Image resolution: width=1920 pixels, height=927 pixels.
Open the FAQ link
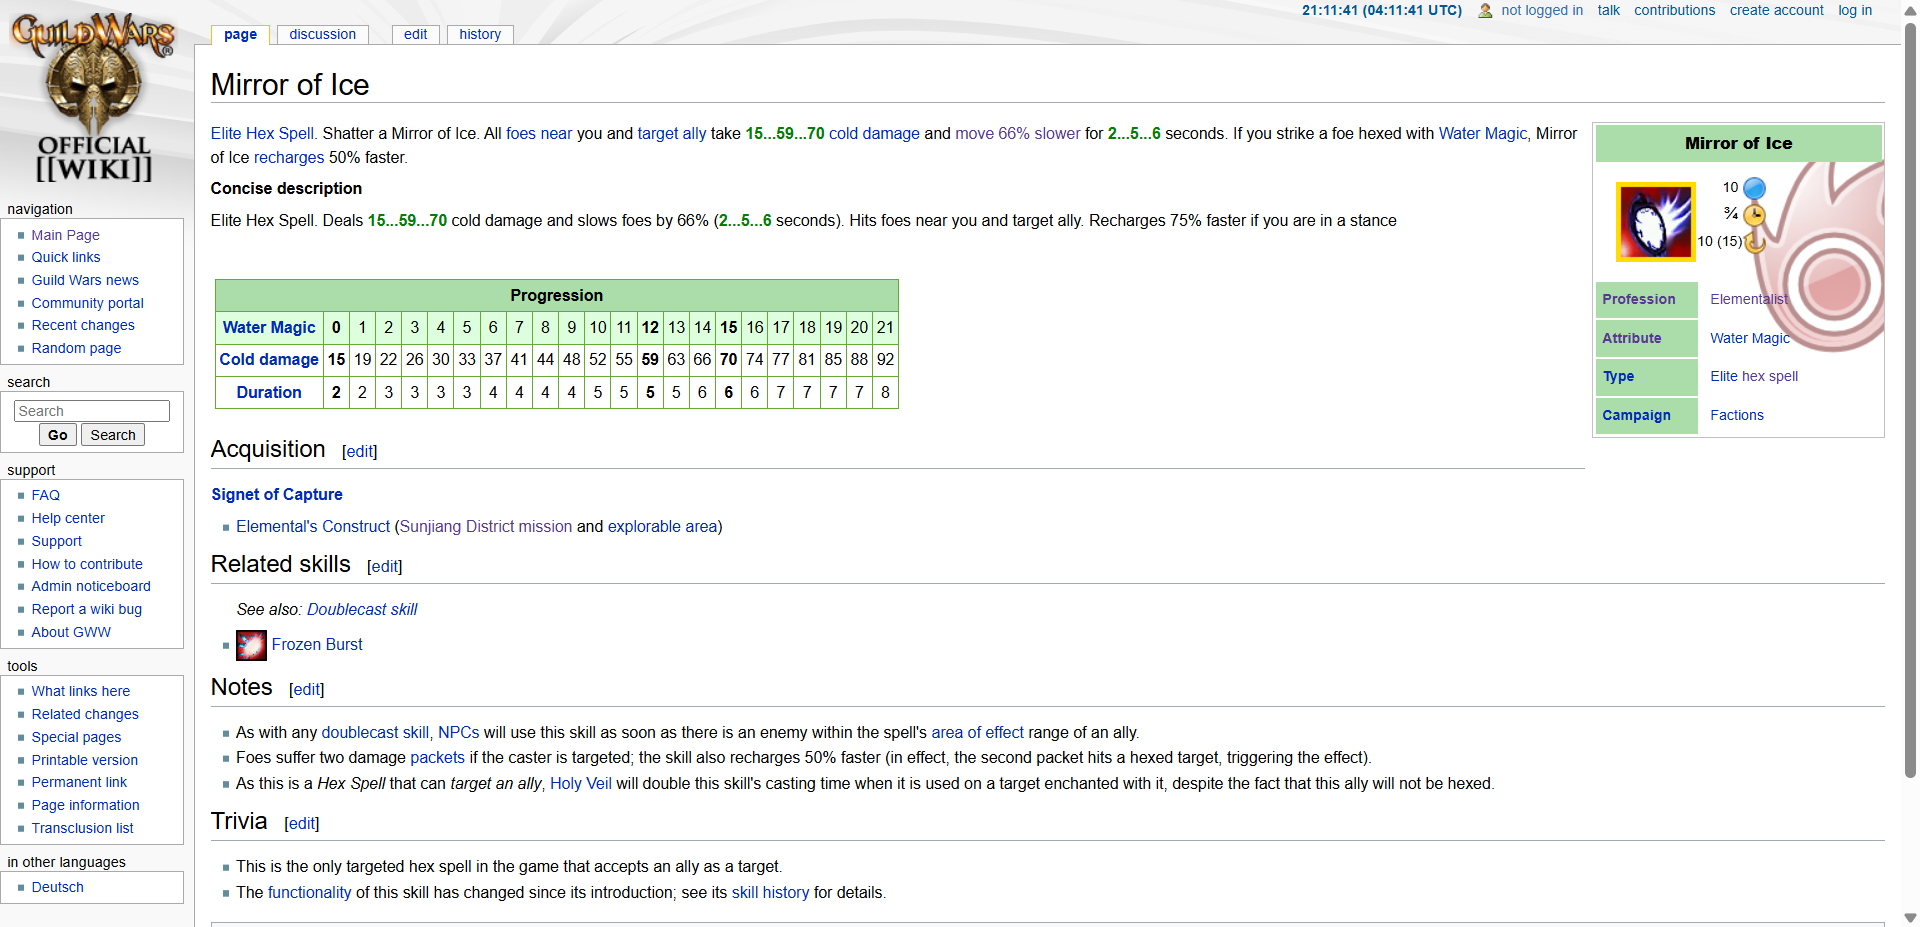45,496
